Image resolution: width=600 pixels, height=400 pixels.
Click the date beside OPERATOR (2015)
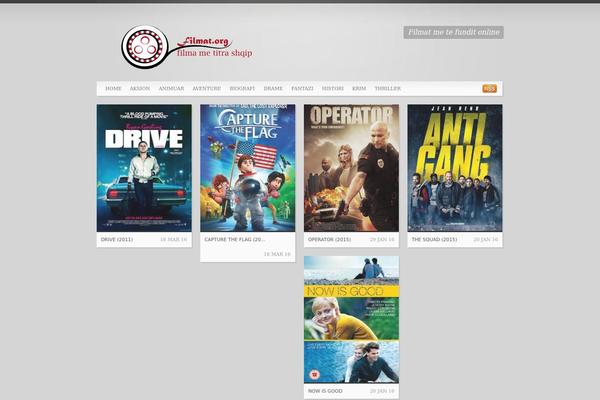(382, 239)
